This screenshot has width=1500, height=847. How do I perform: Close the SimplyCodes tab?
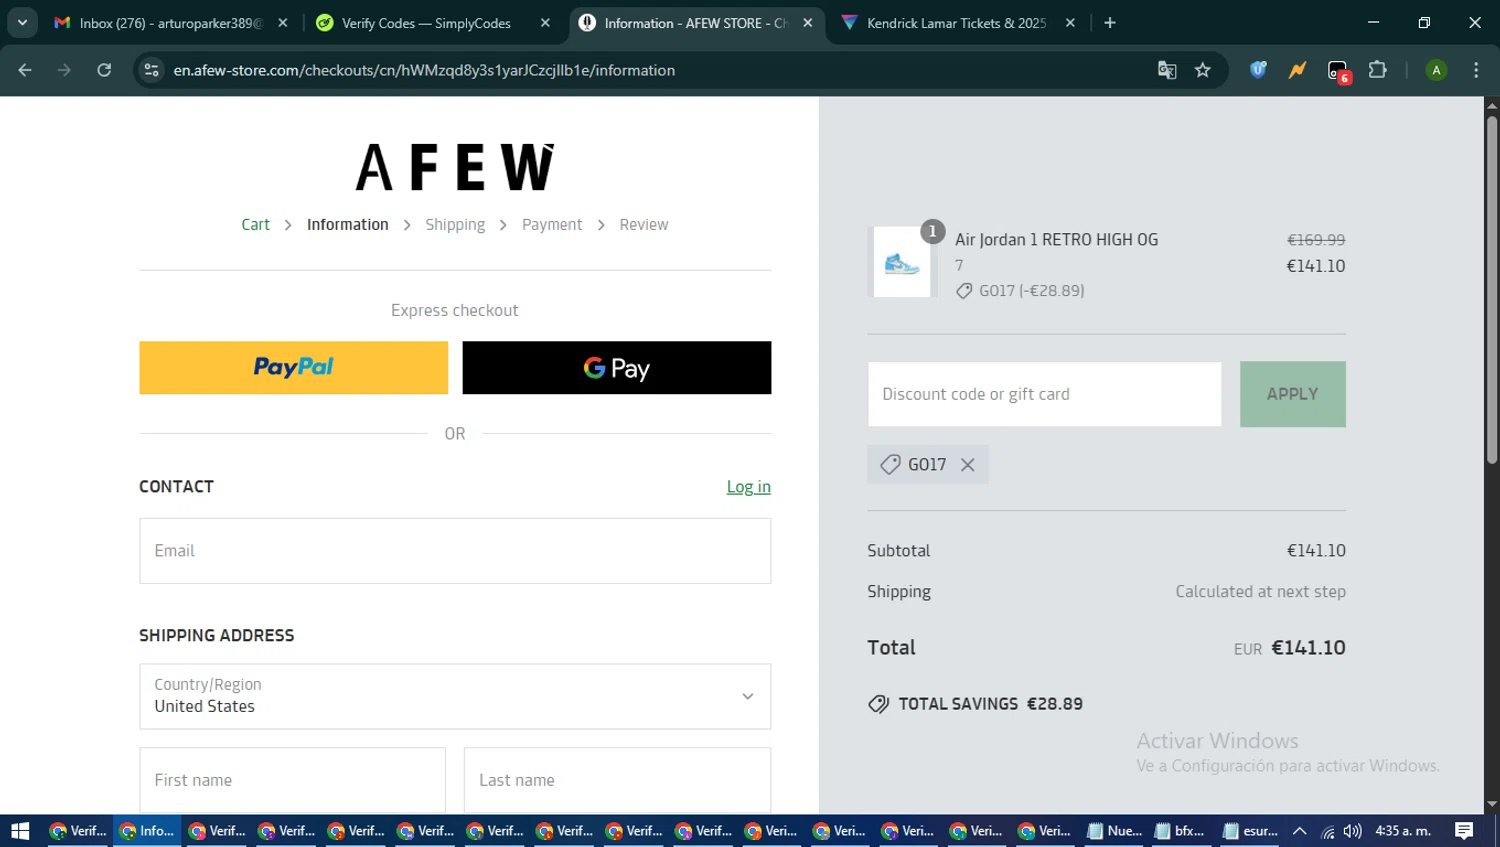pos(545,23)
